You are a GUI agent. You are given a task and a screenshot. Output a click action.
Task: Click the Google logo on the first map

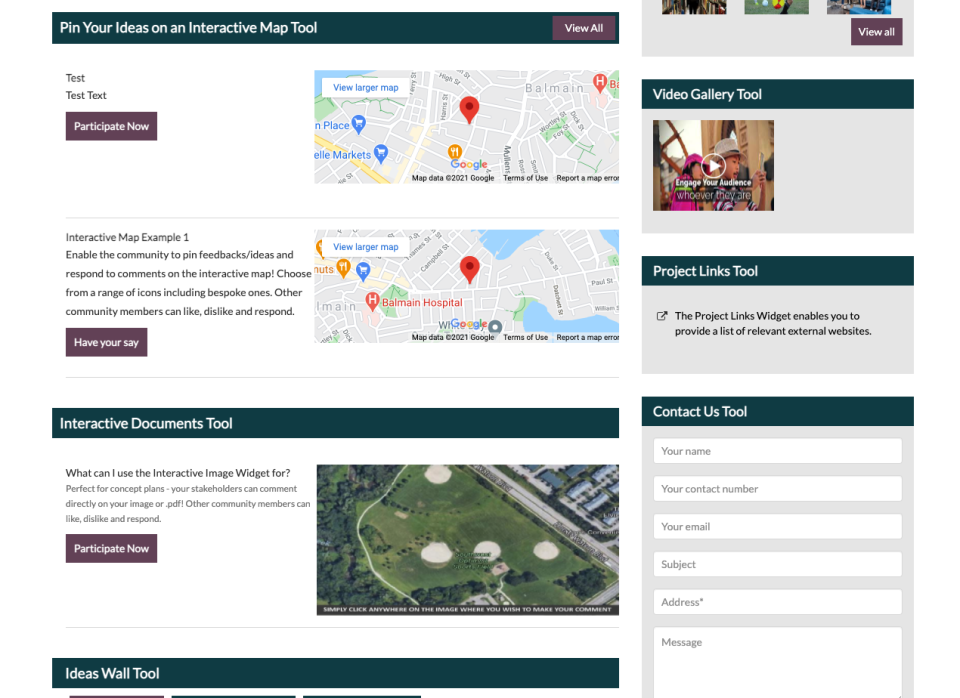(x=469, y=164)
